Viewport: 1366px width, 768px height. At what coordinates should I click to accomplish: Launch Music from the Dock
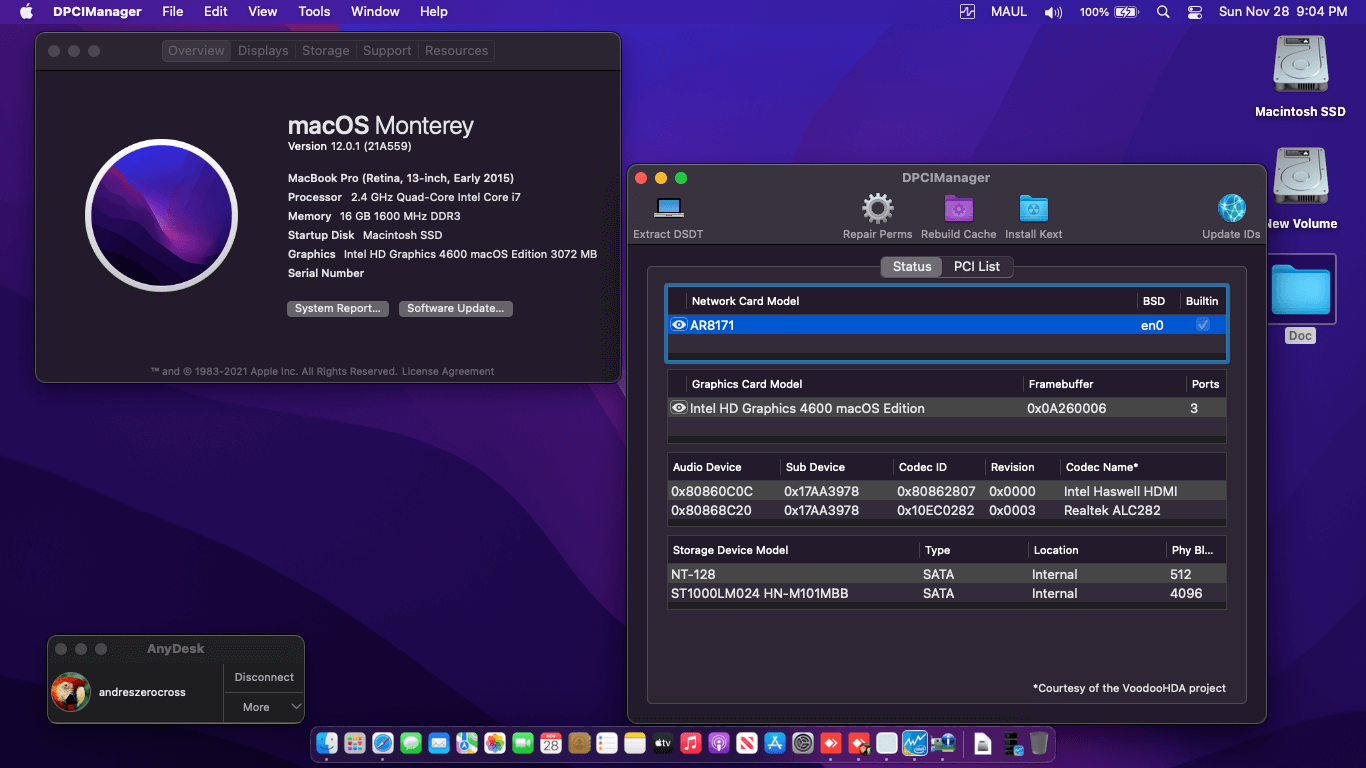point(691,743)
